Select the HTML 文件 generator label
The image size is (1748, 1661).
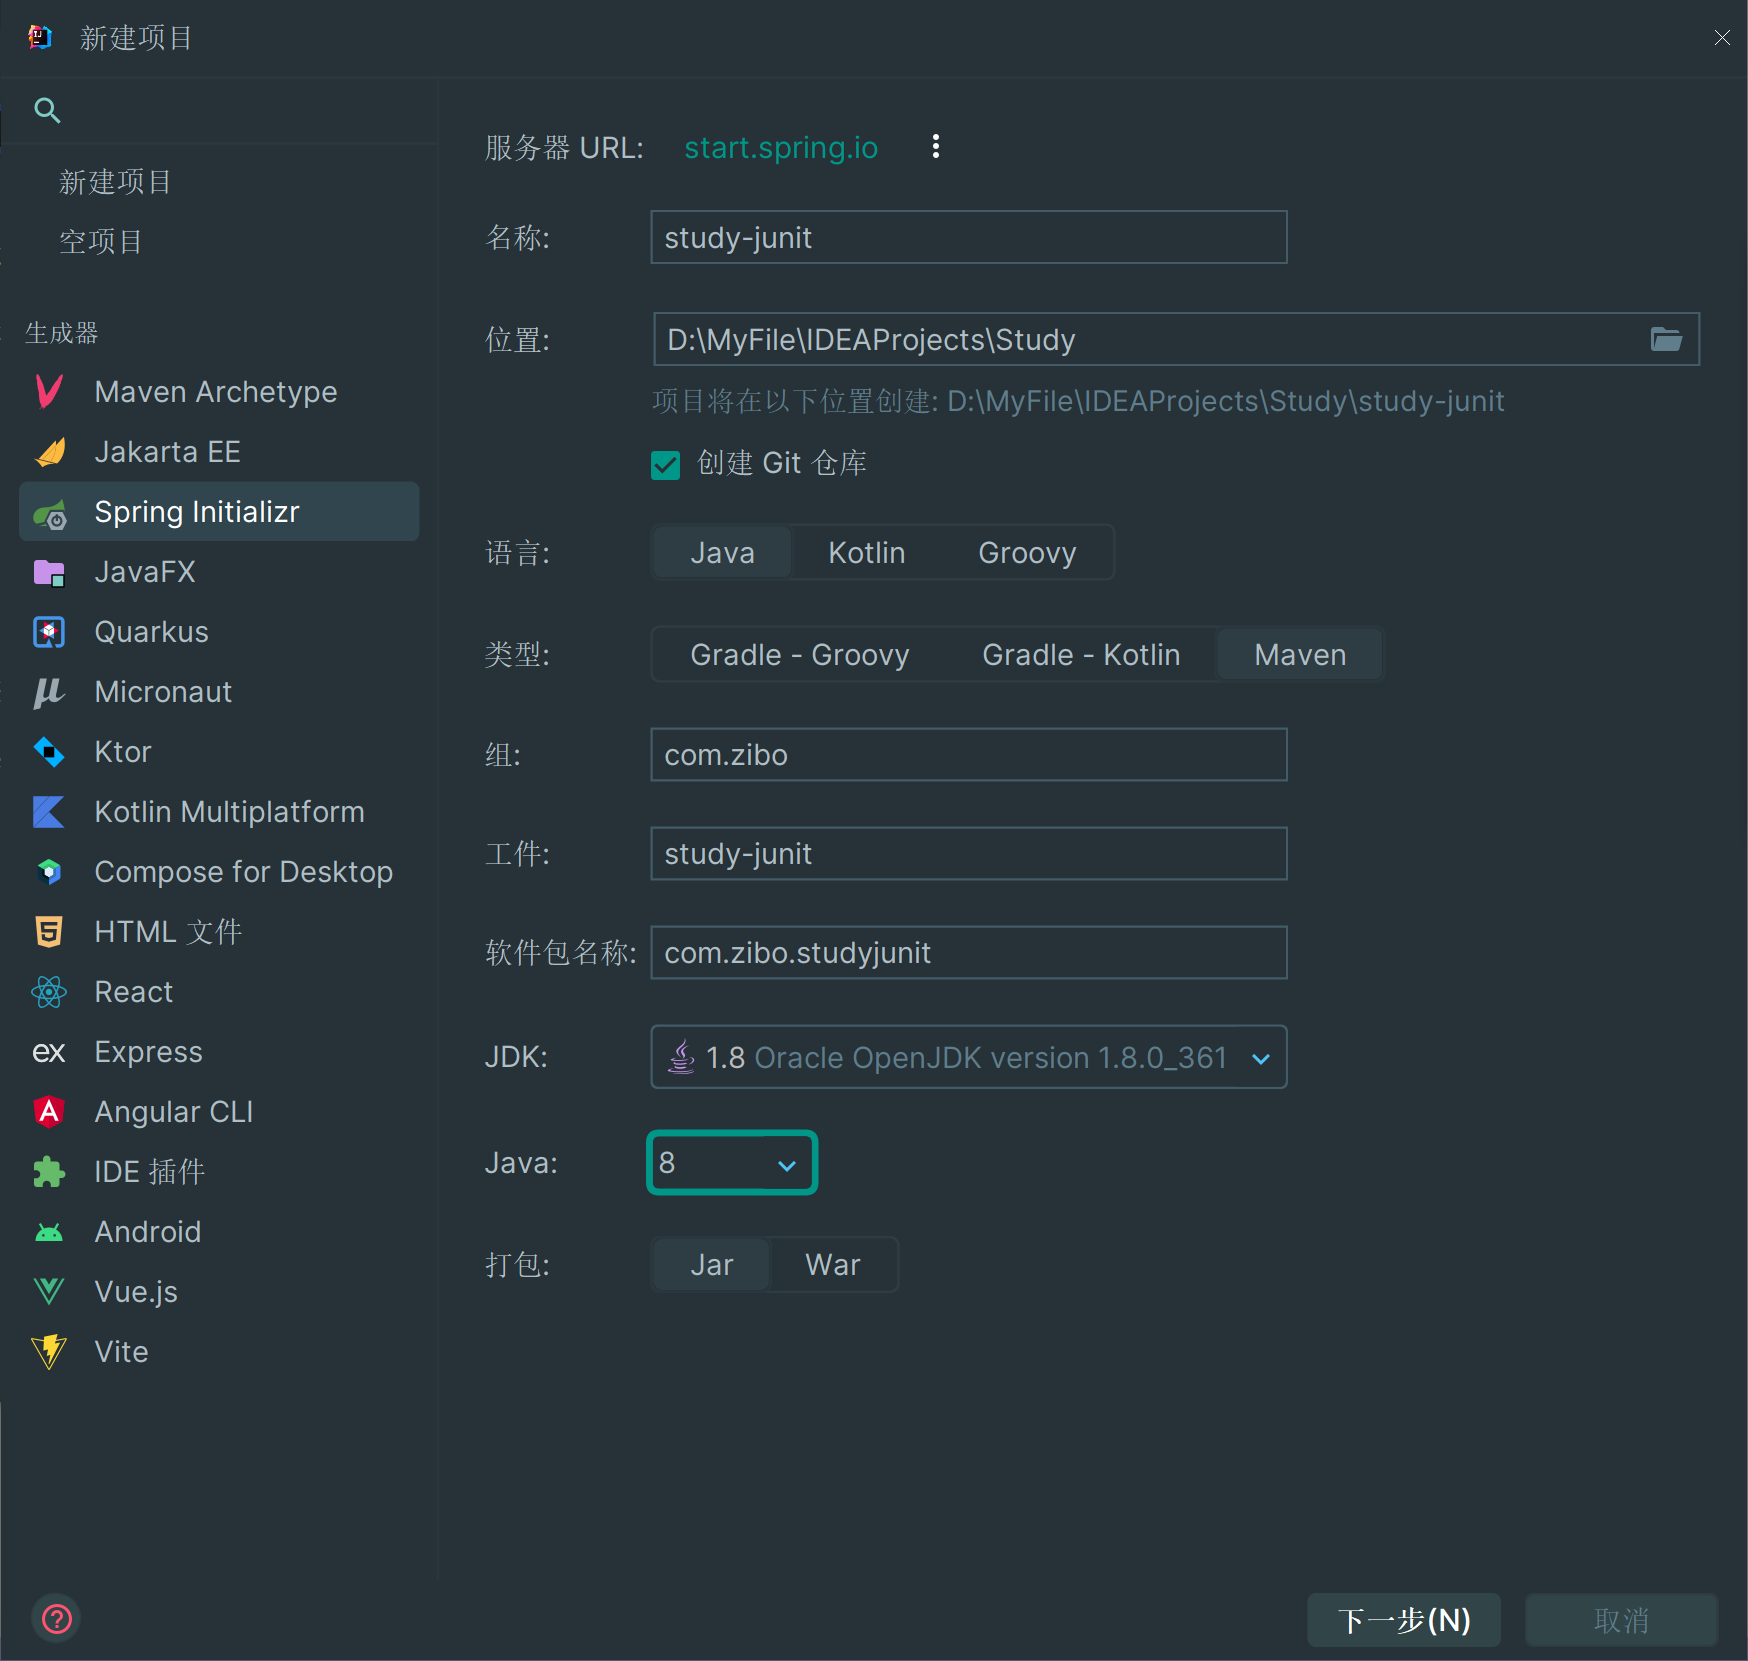(x=168, y=932)
